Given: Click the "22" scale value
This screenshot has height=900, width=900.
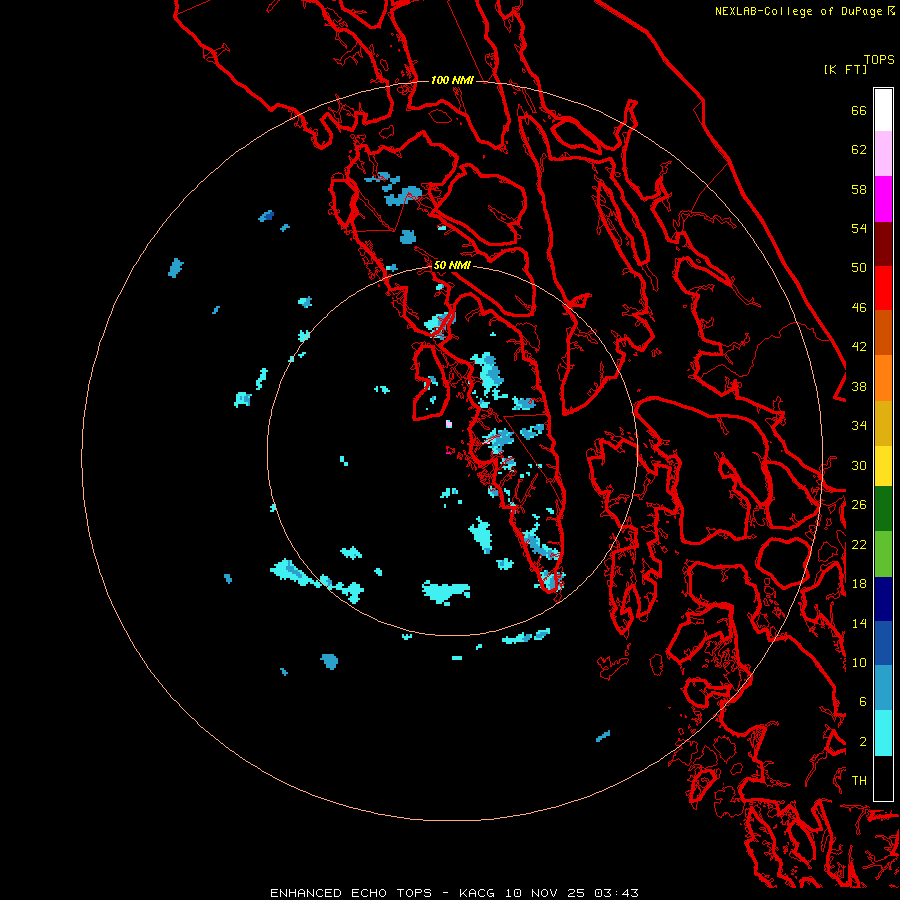Looking at the screenshot, I should [859, 544].
